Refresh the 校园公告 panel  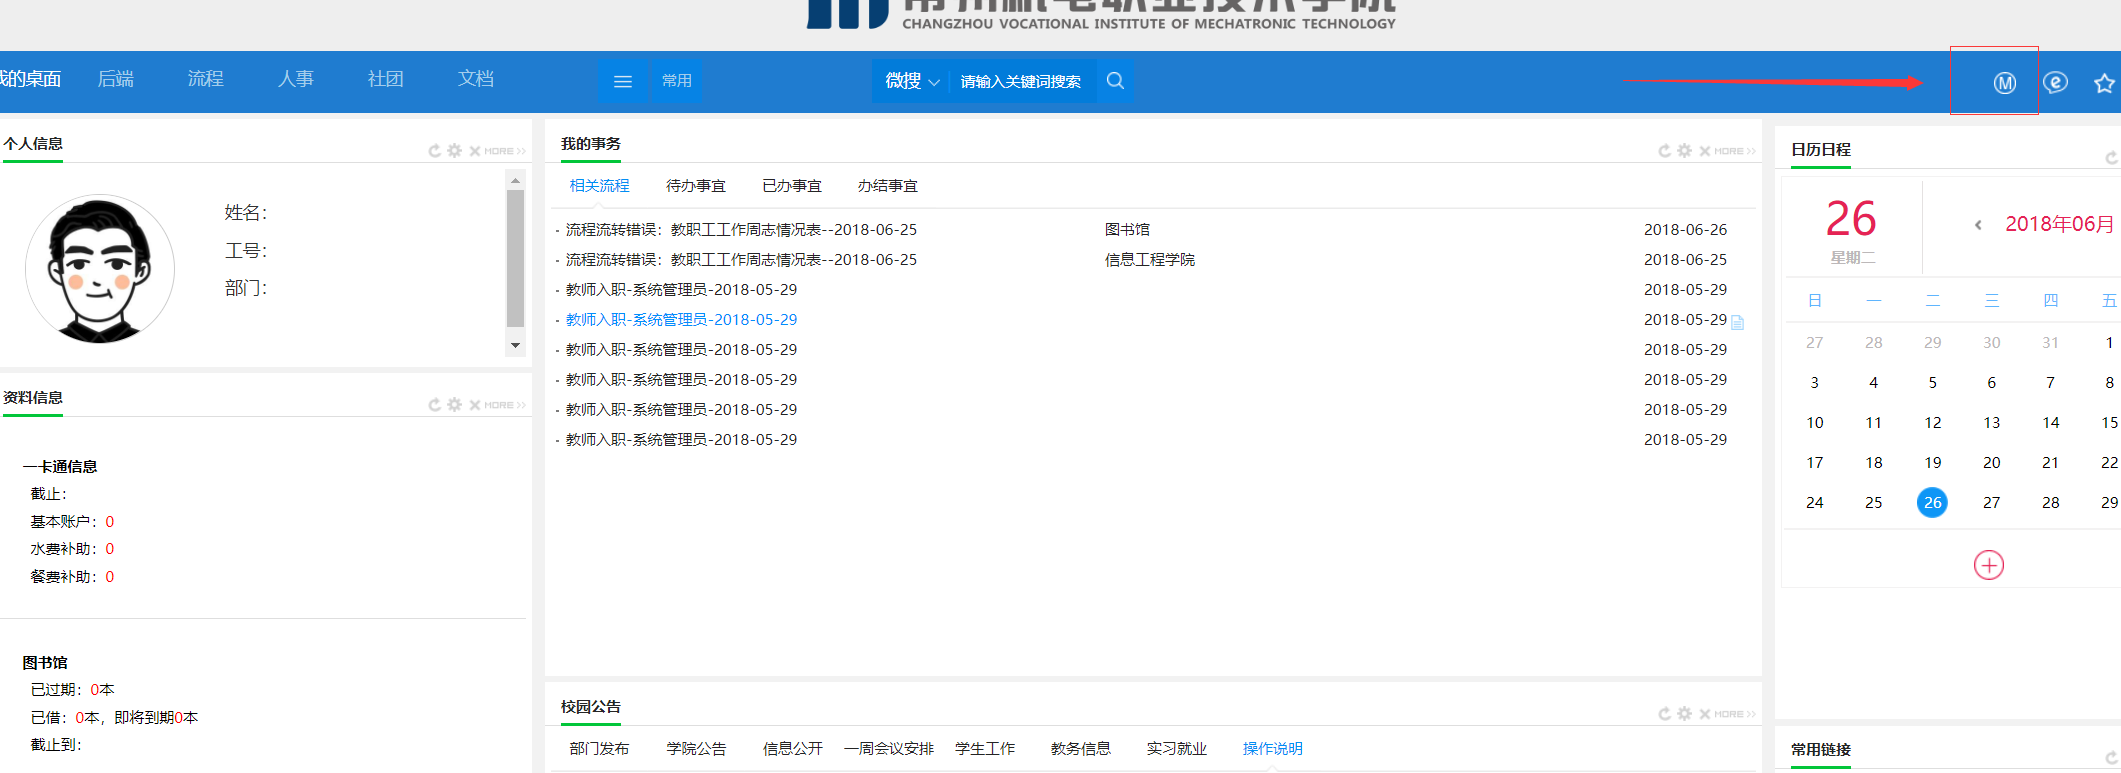tap(1665, 714)
